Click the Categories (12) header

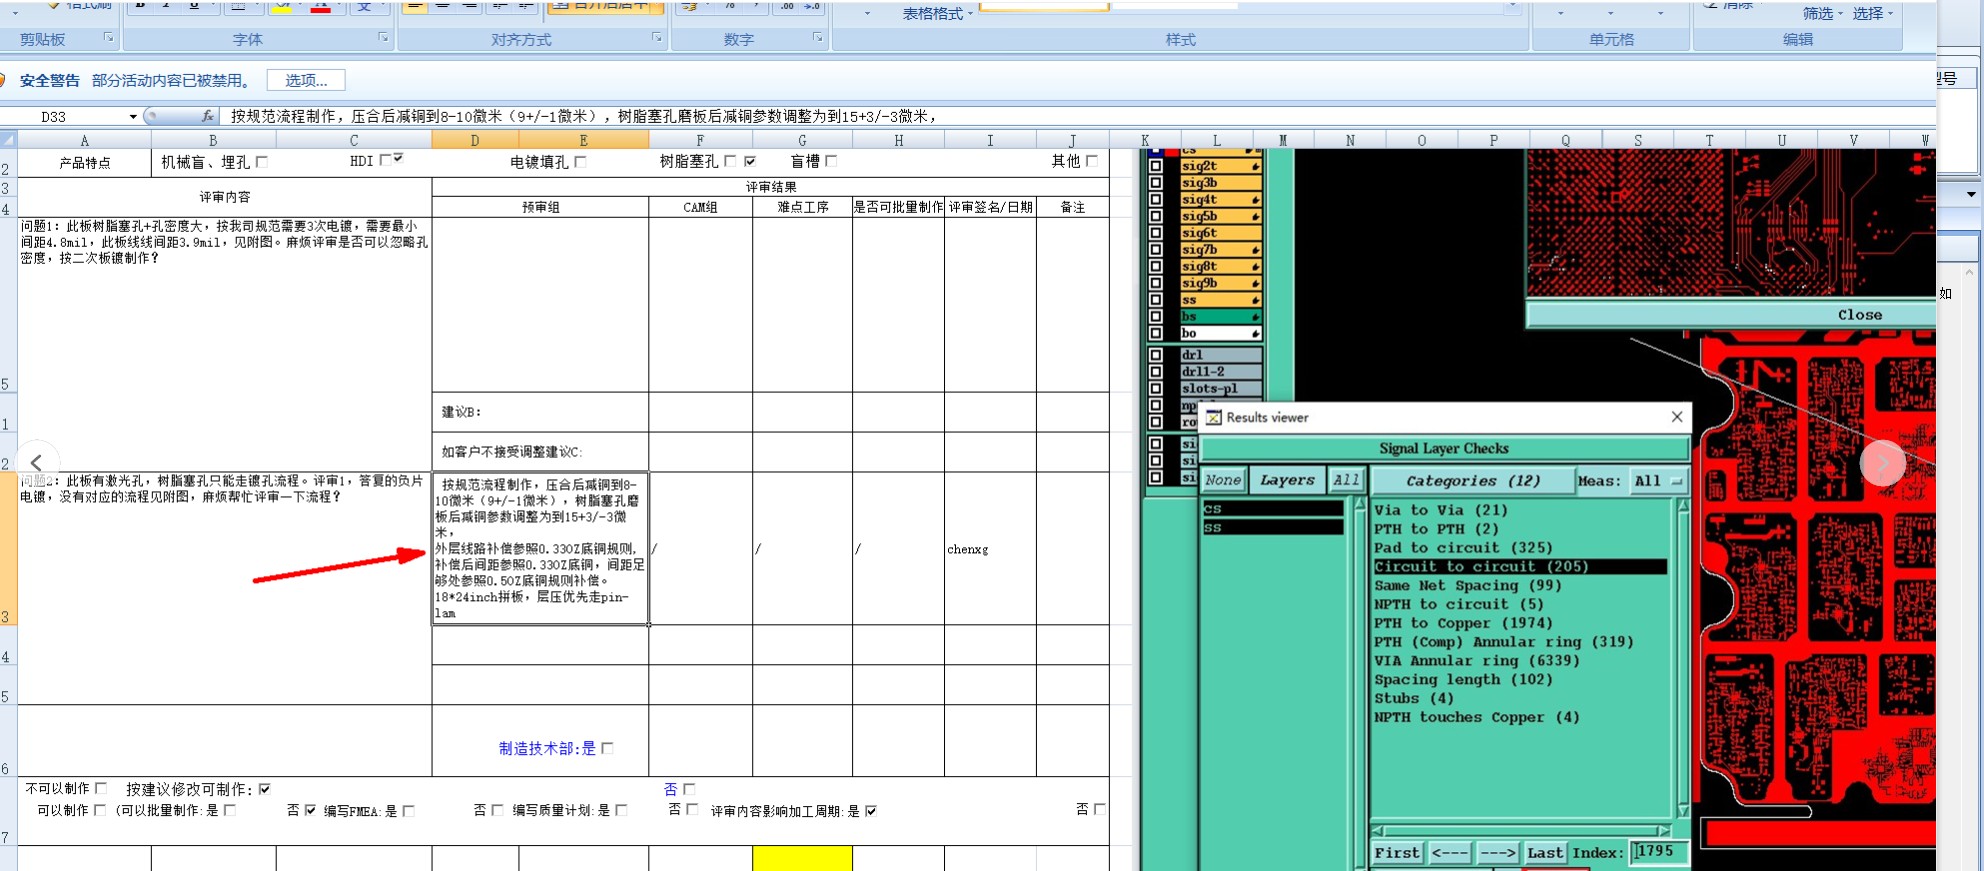point(1472,481)
